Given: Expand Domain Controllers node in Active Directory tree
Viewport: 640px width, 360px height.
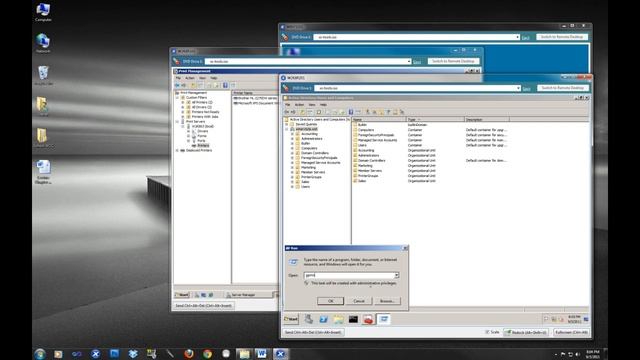Looking at the screenshot, I should point(292,153).
